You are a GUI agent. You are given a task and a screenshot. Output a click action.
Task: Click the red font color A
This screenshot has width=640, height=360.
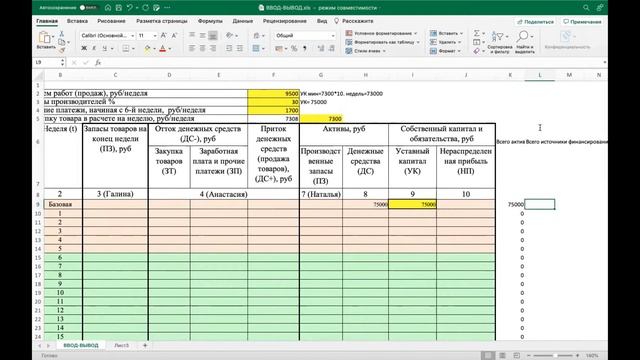tap(162, 49)
